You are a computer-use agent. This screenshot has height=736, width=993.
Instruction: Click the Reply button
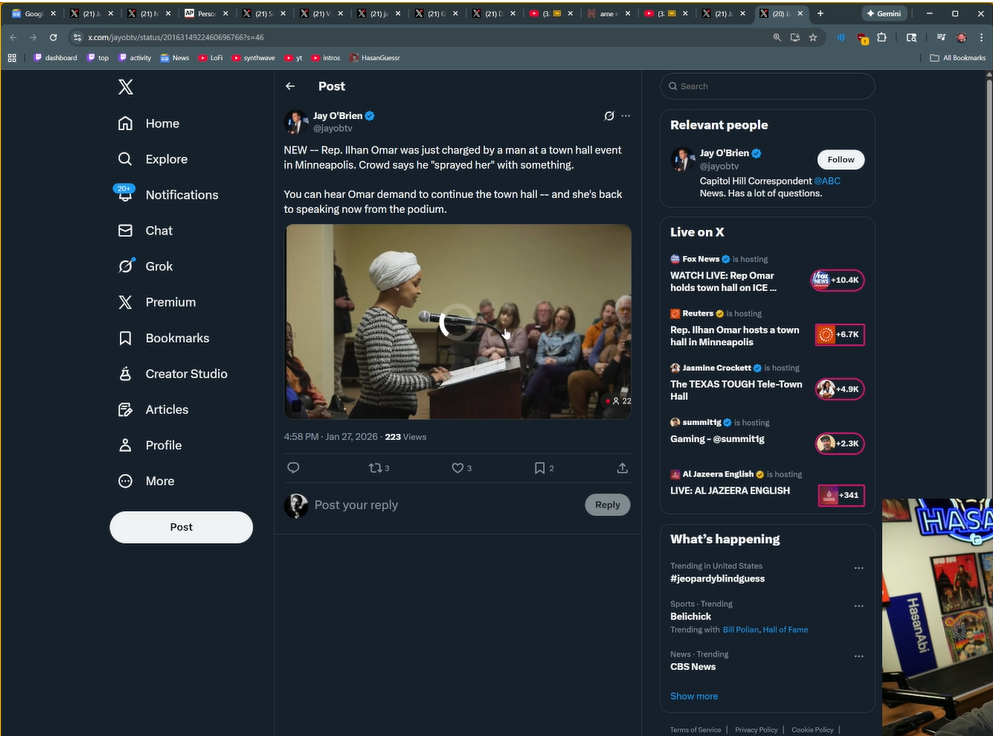pyautogui.click(x=607, y=505)
